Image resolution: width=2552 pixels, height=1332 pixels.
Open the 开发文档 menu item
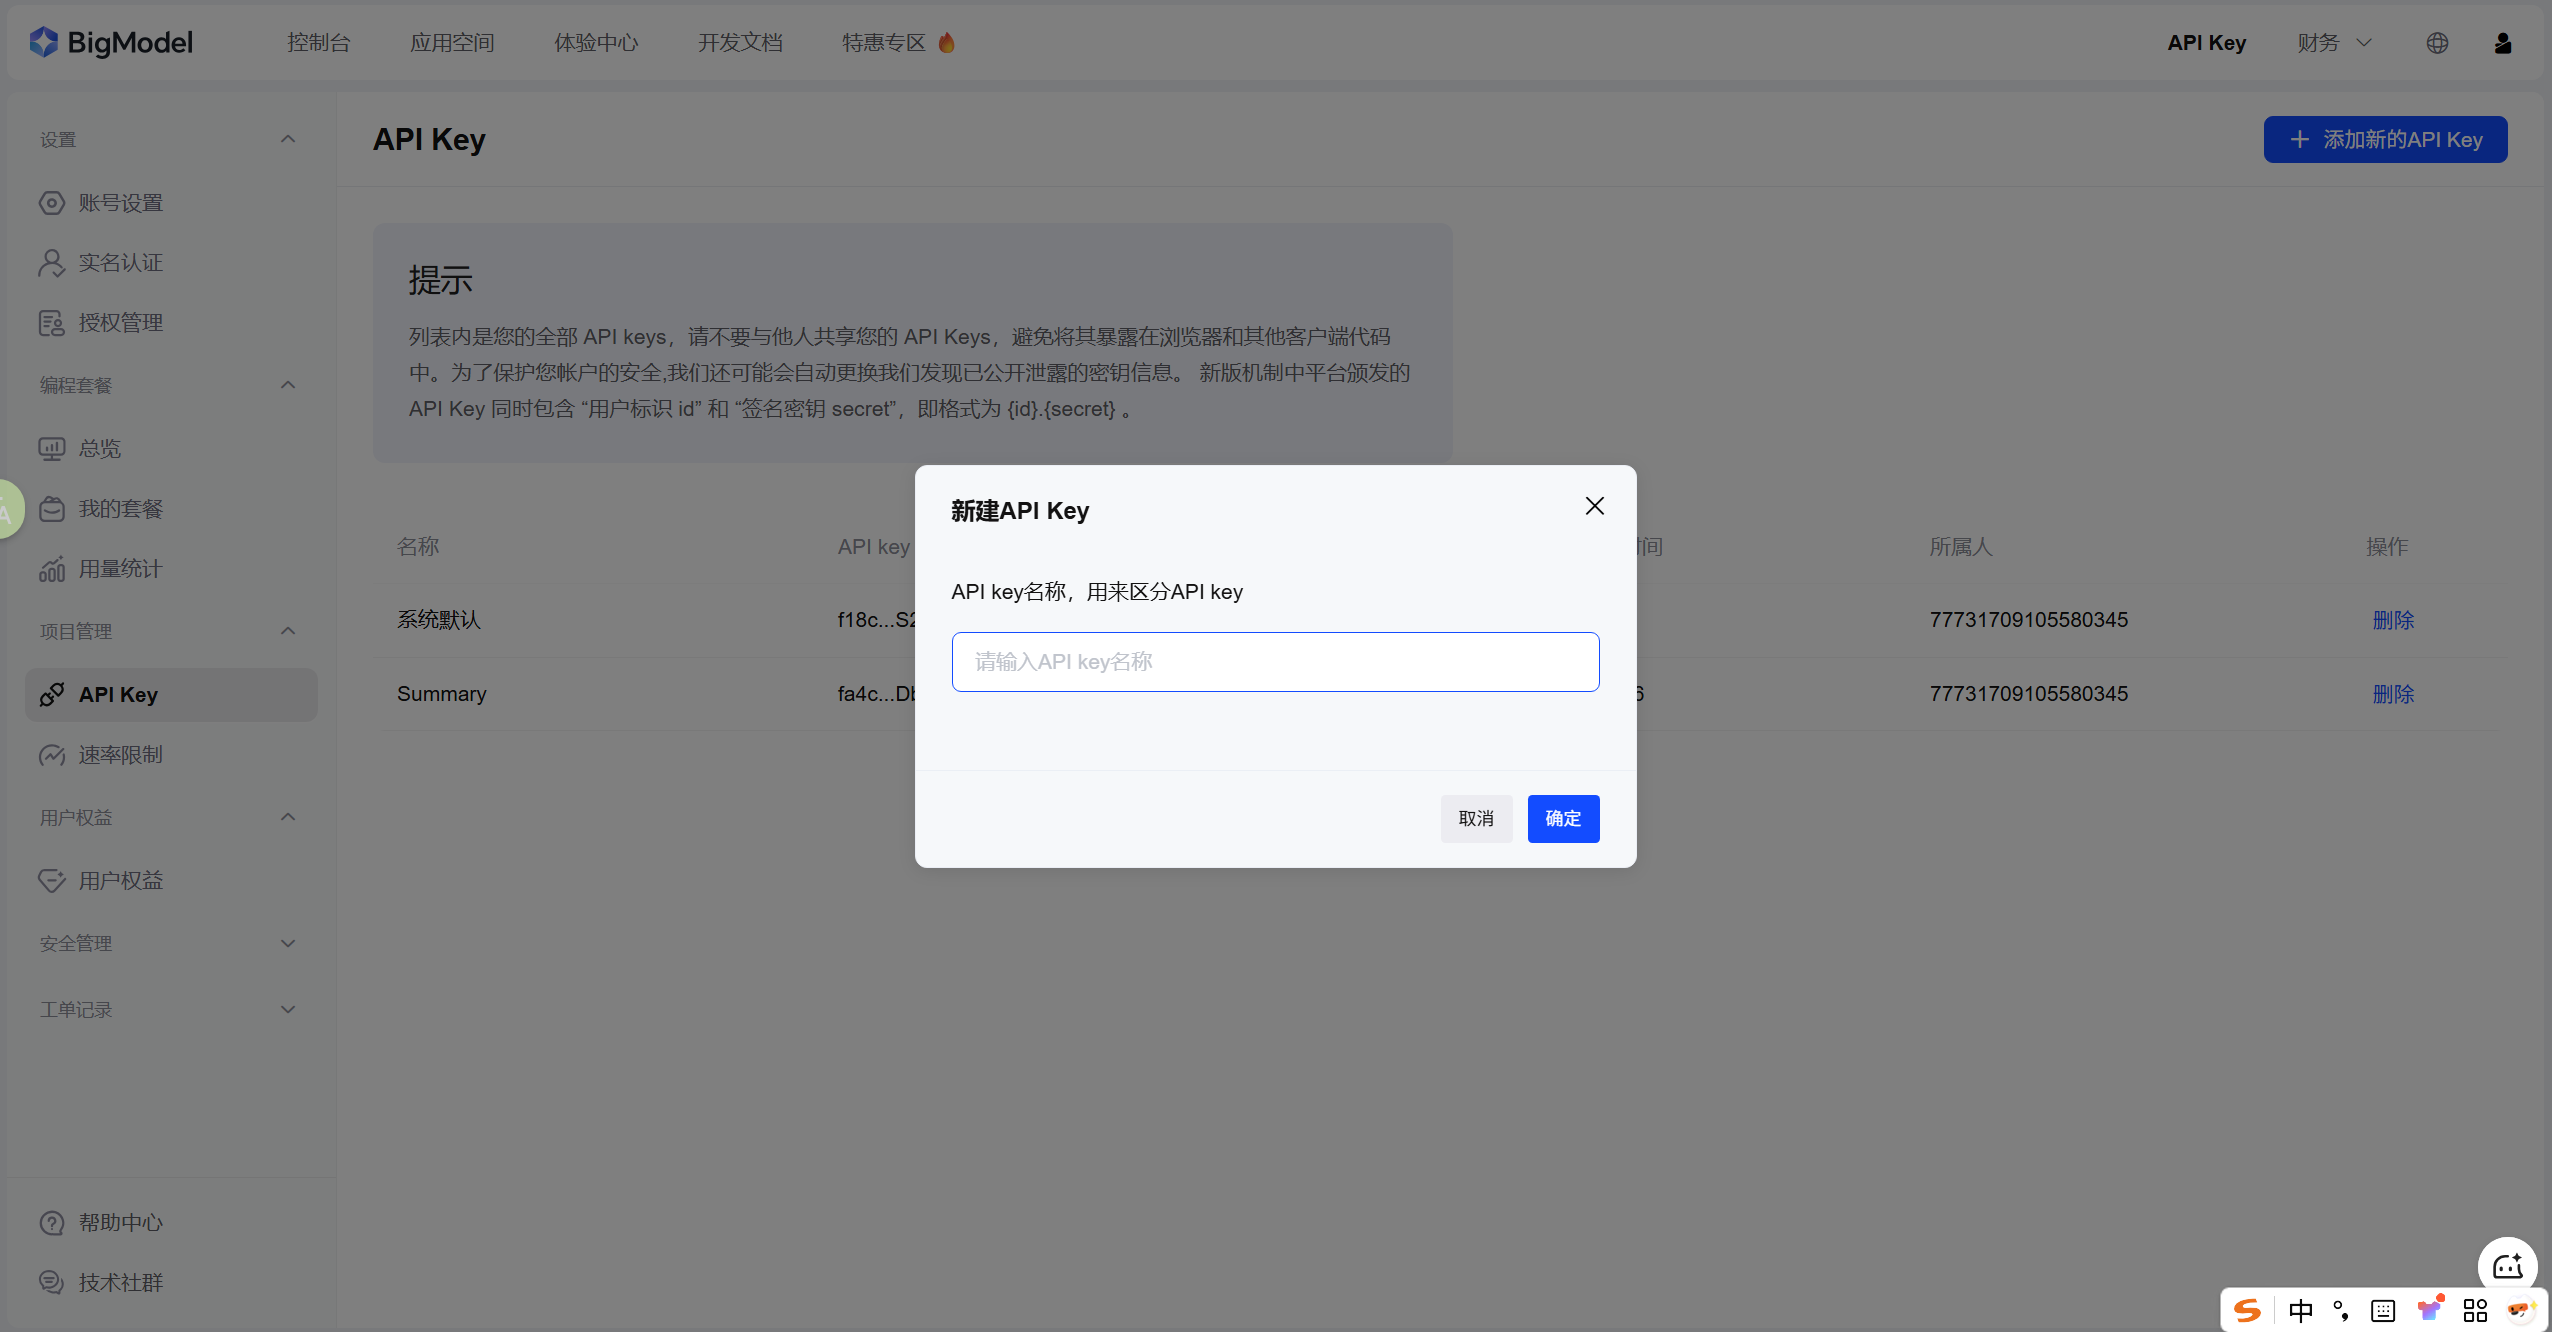[740, 42]
